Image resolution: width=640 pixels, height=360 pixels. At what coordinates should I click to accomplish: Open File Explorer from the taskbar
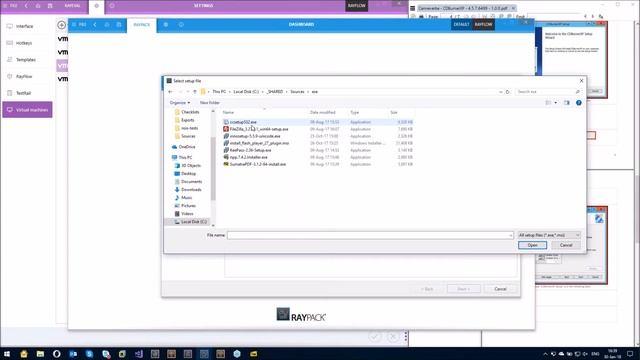(40, 354)
